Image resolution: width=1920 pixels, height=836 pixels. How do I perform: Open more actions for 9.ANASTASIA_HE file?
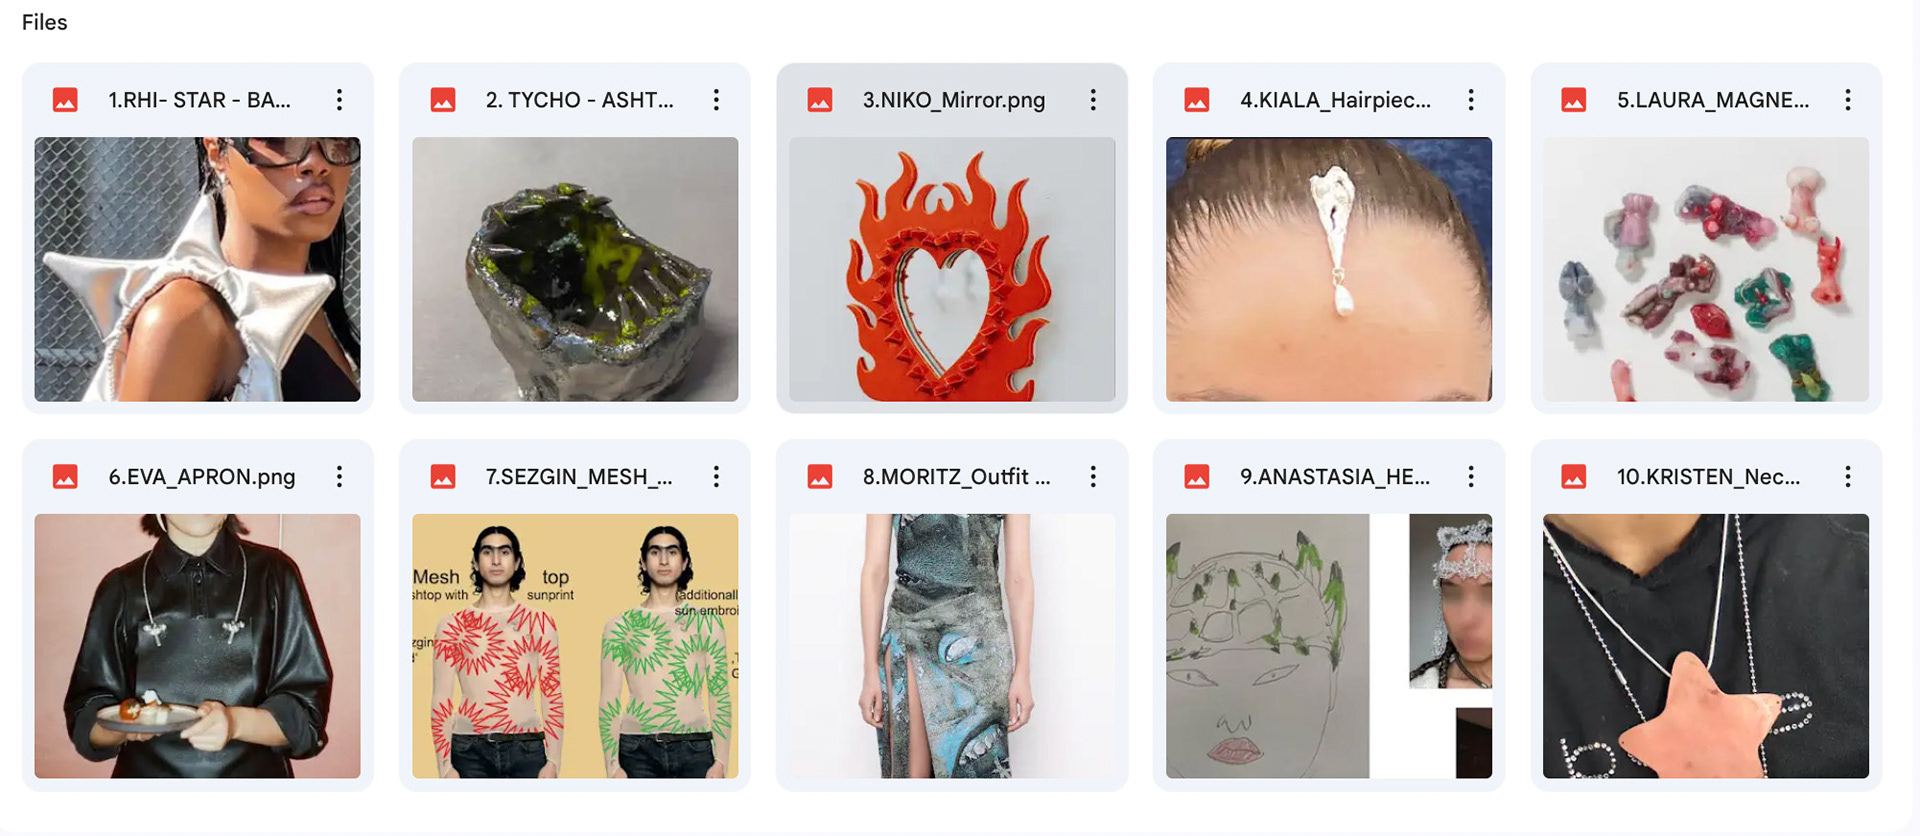pyautogui.click(x=1471, y=477)
